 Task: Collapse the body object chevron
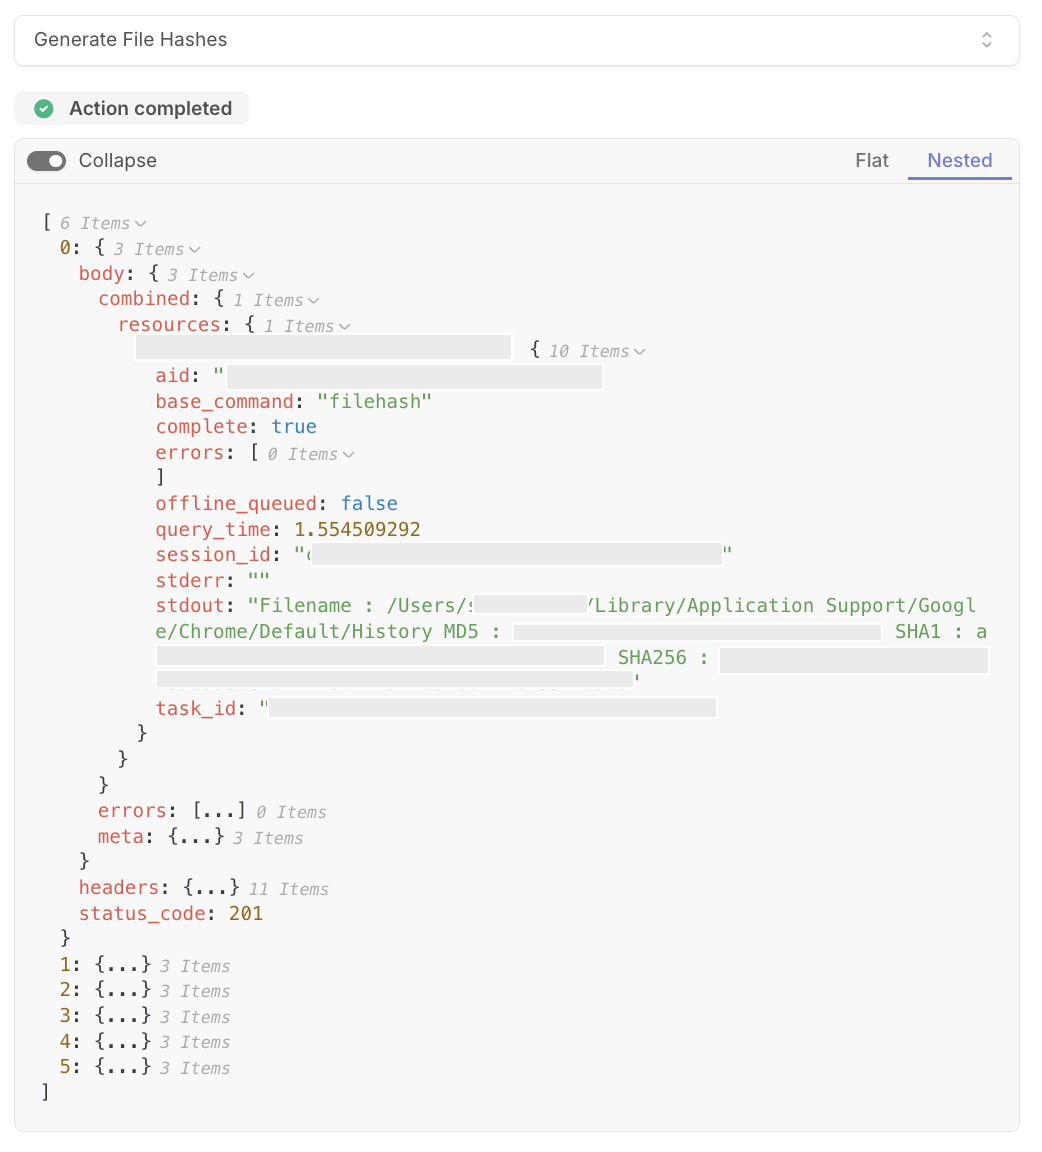248,276
